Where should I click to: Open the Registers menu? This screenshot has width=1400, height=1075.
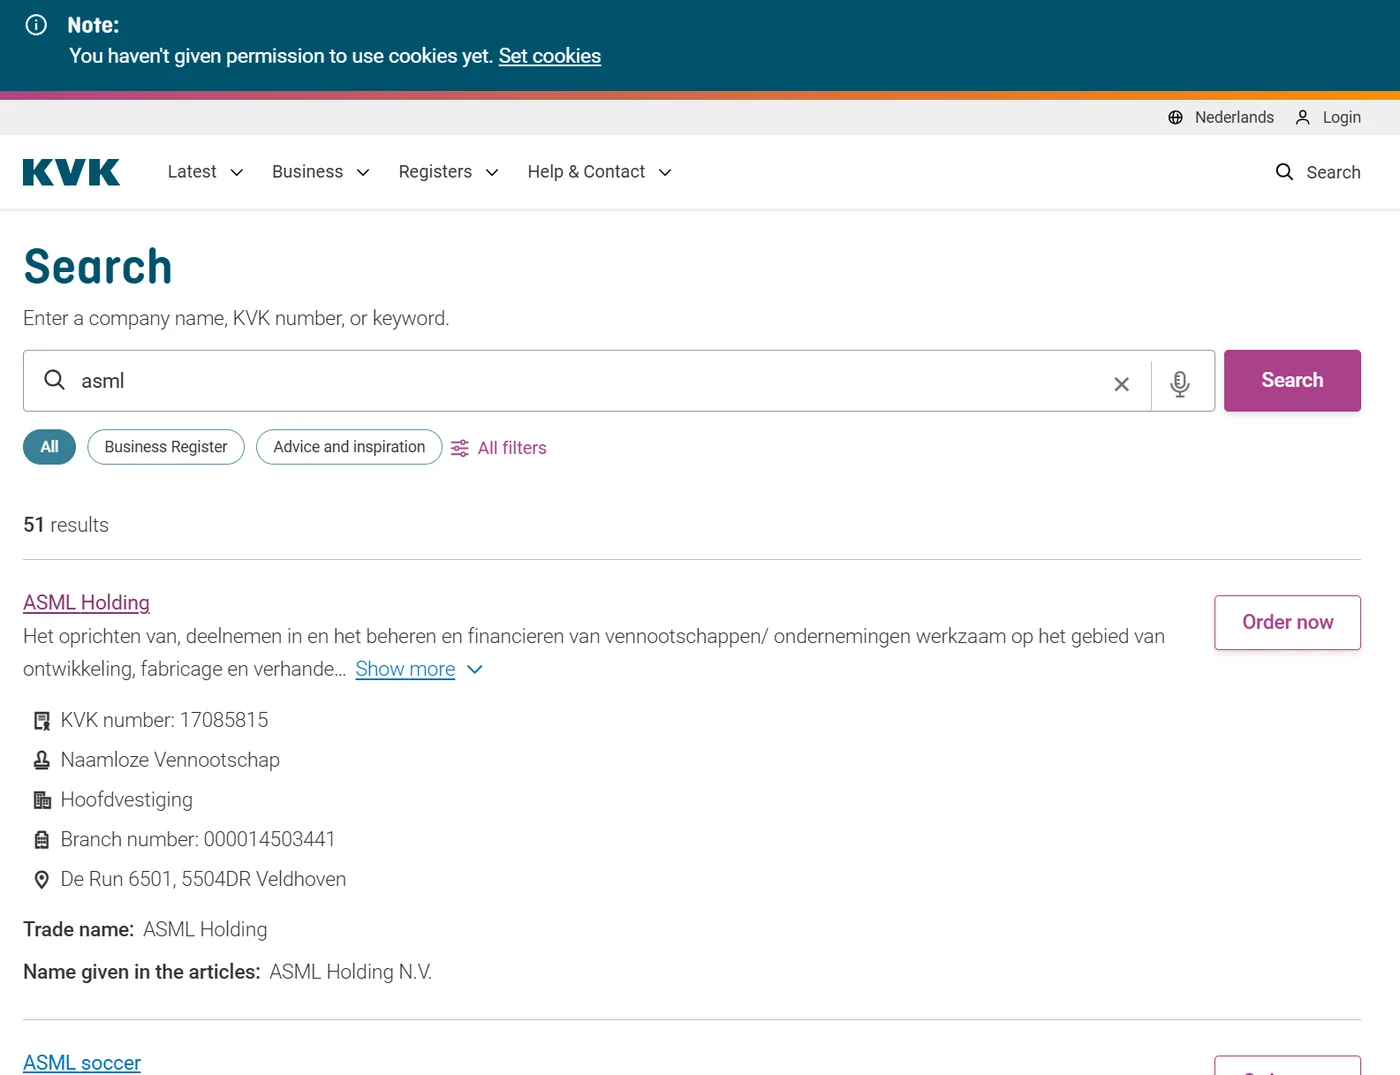(x=435, y=172)
